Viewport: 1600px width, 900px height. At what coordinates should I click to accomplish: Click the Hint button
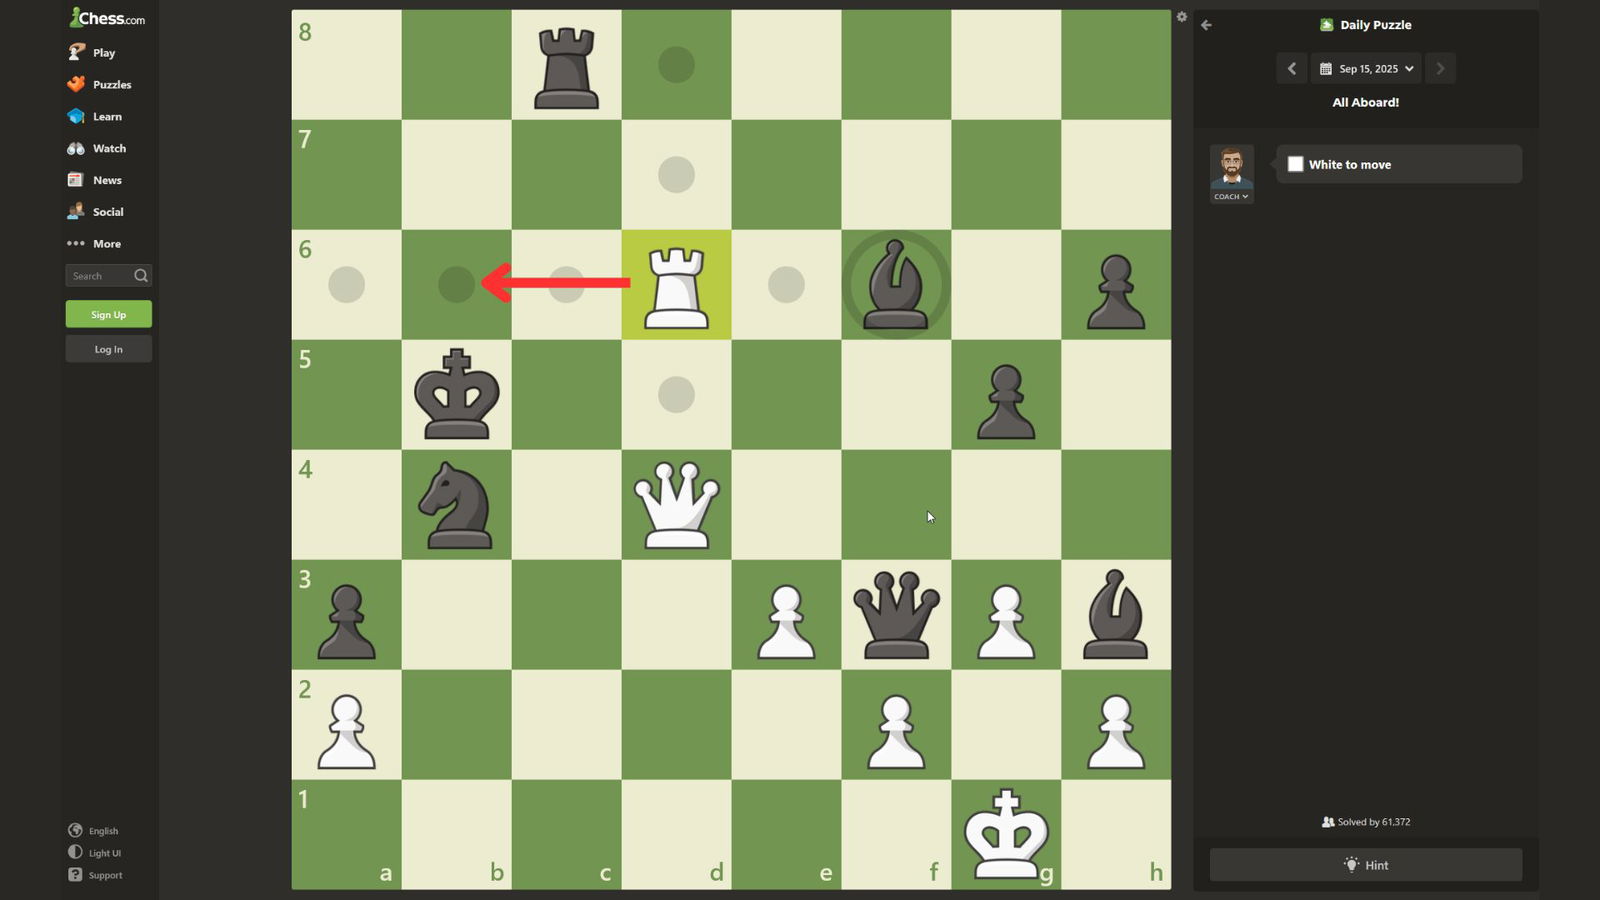coord(1365,865)
